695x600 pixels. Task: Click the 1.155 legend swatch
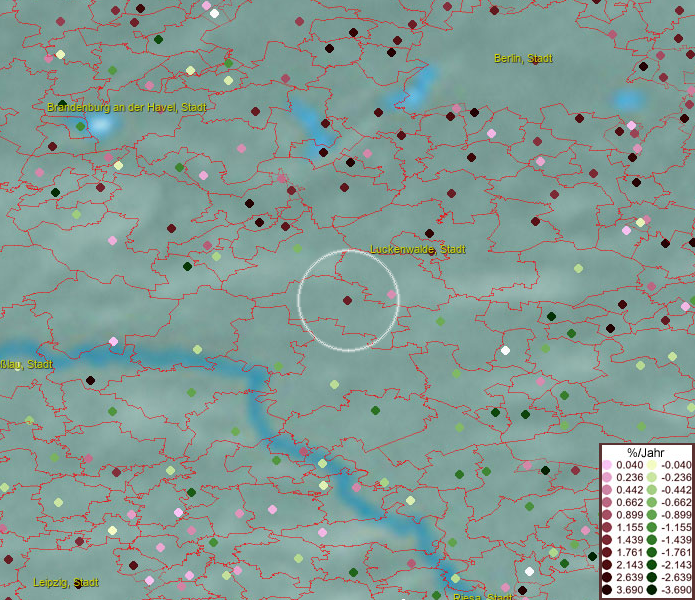[607, 528]
